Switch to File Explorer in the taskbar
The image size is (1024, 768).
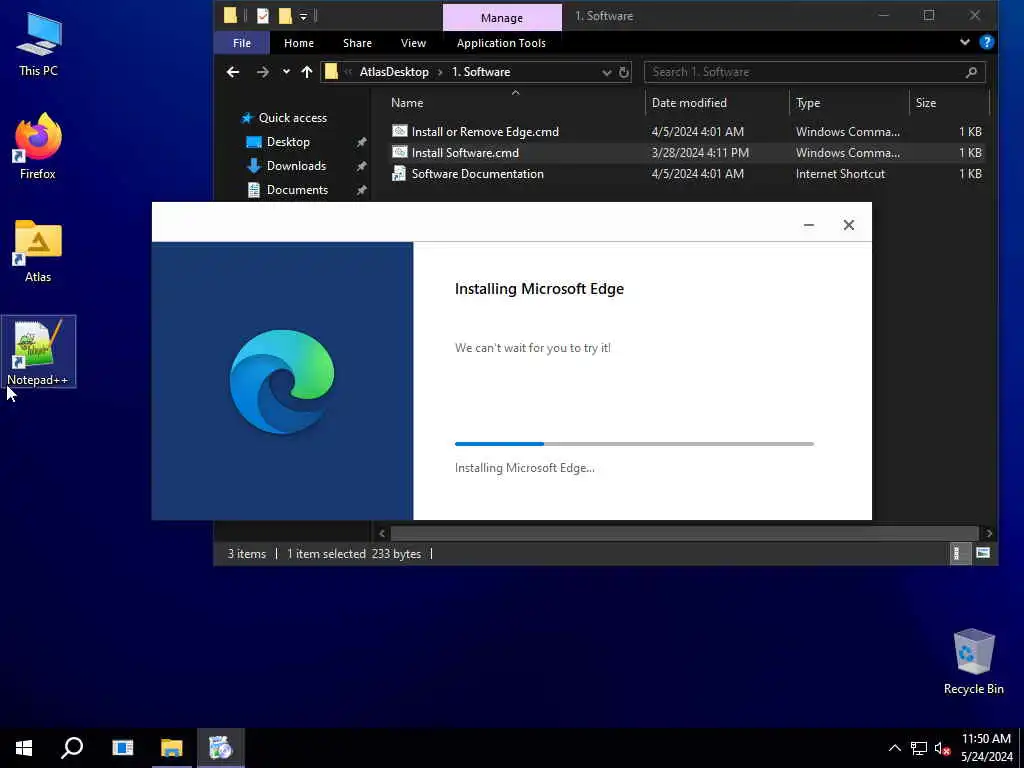coord(172,748)
